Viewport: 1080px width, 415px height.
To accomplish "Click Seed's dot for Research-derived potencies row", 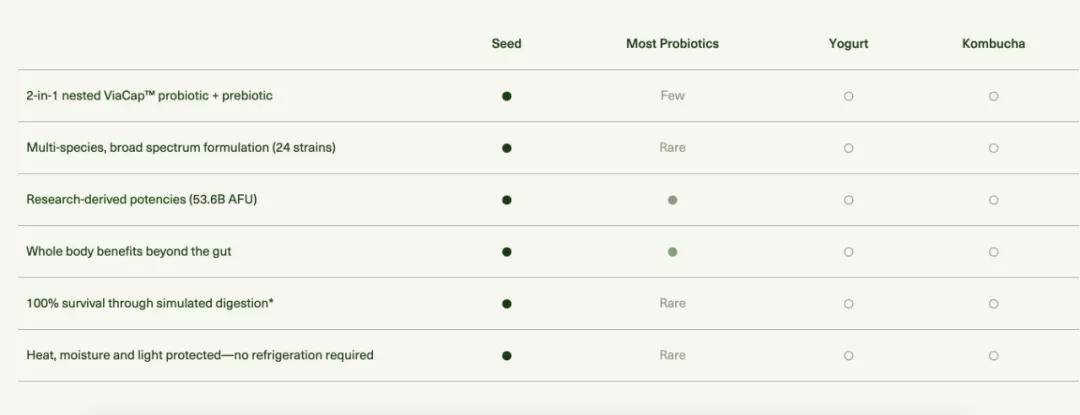I will (507, 200).
